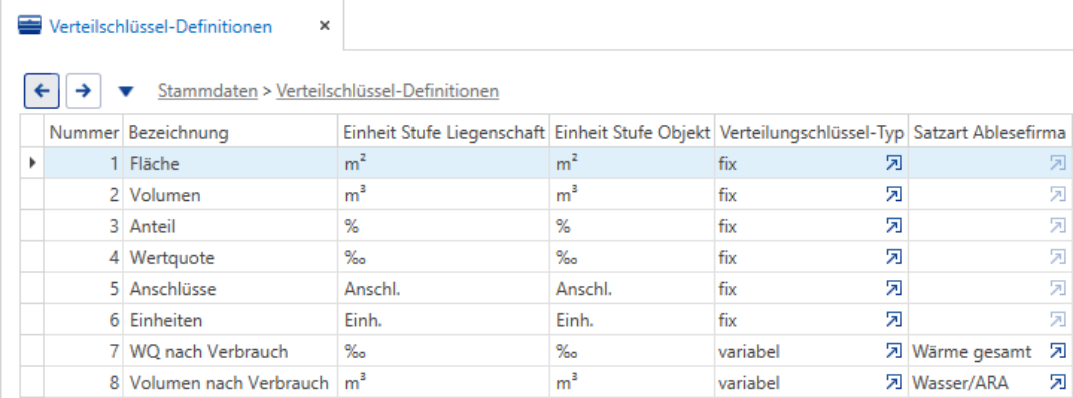Select the Volumen cell in row 2
1073x398 pixels.
(230, 194)
